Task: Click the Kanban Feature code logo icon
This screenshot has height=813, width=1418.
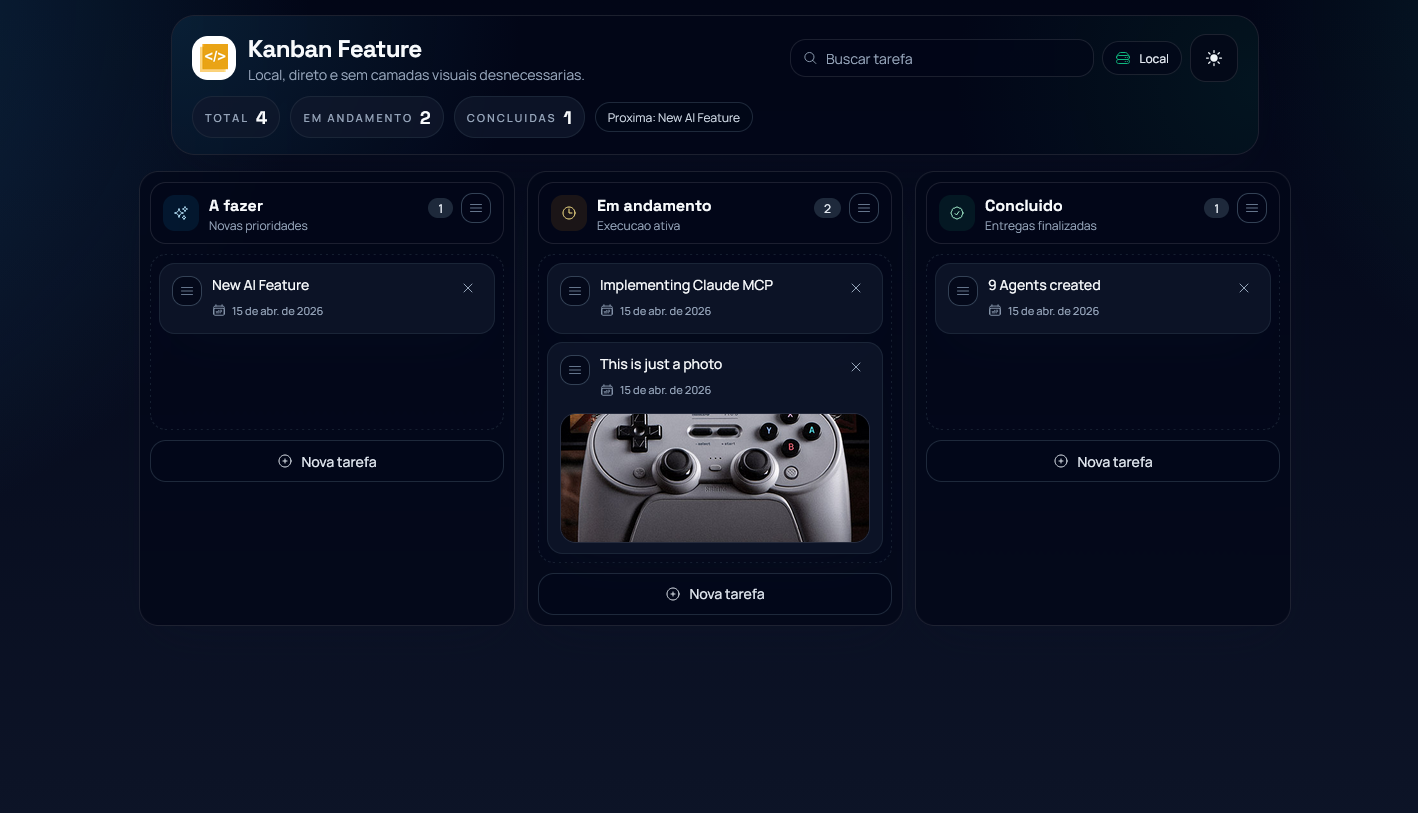Action: click(x=214, y=58)
